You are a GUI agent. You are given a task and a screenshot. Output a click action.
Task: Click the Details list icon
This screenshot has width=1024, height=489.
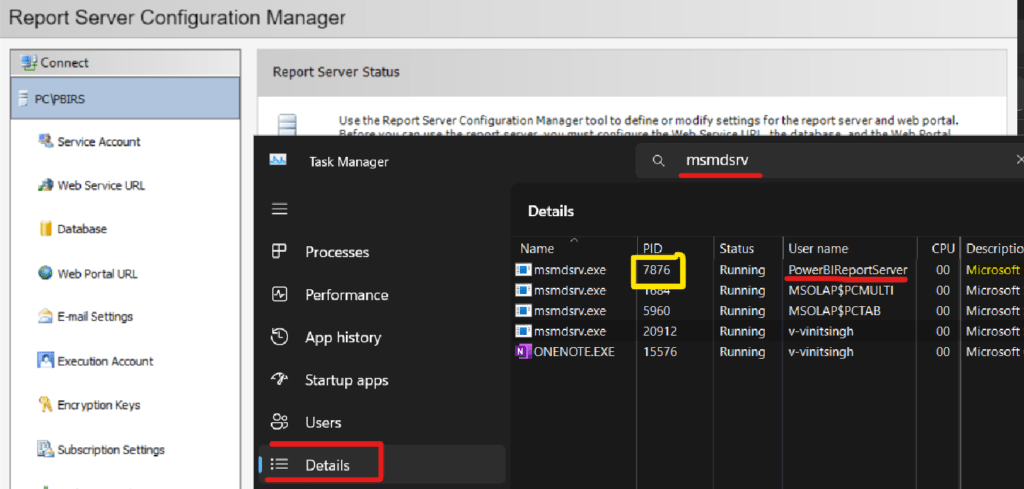pos(280,465)
